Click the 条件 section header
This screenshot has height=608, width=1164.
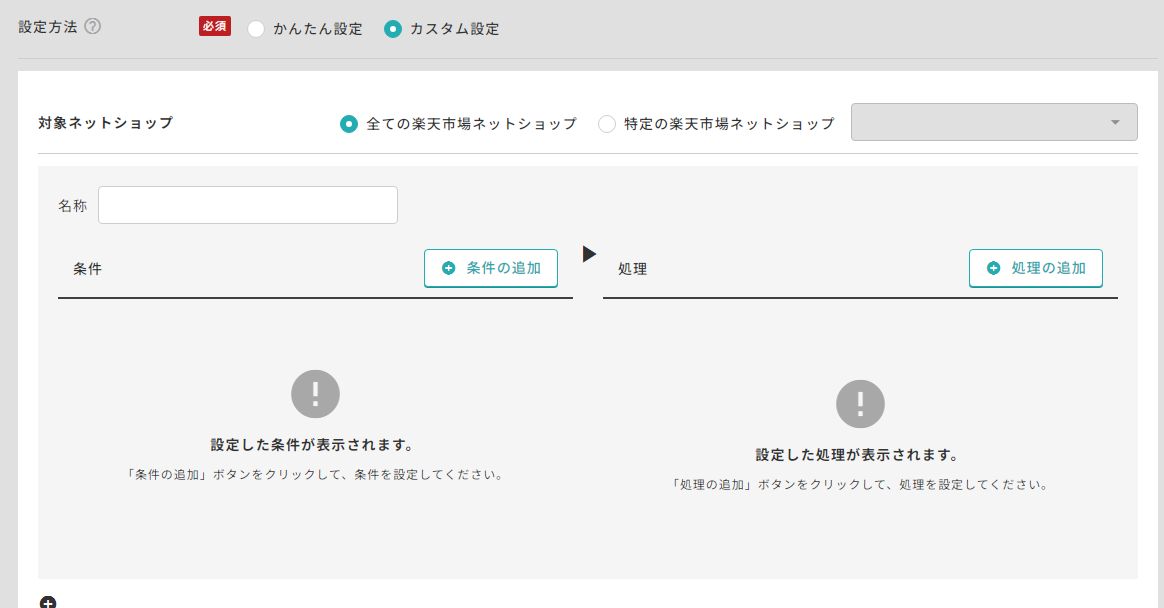(87, 269)
